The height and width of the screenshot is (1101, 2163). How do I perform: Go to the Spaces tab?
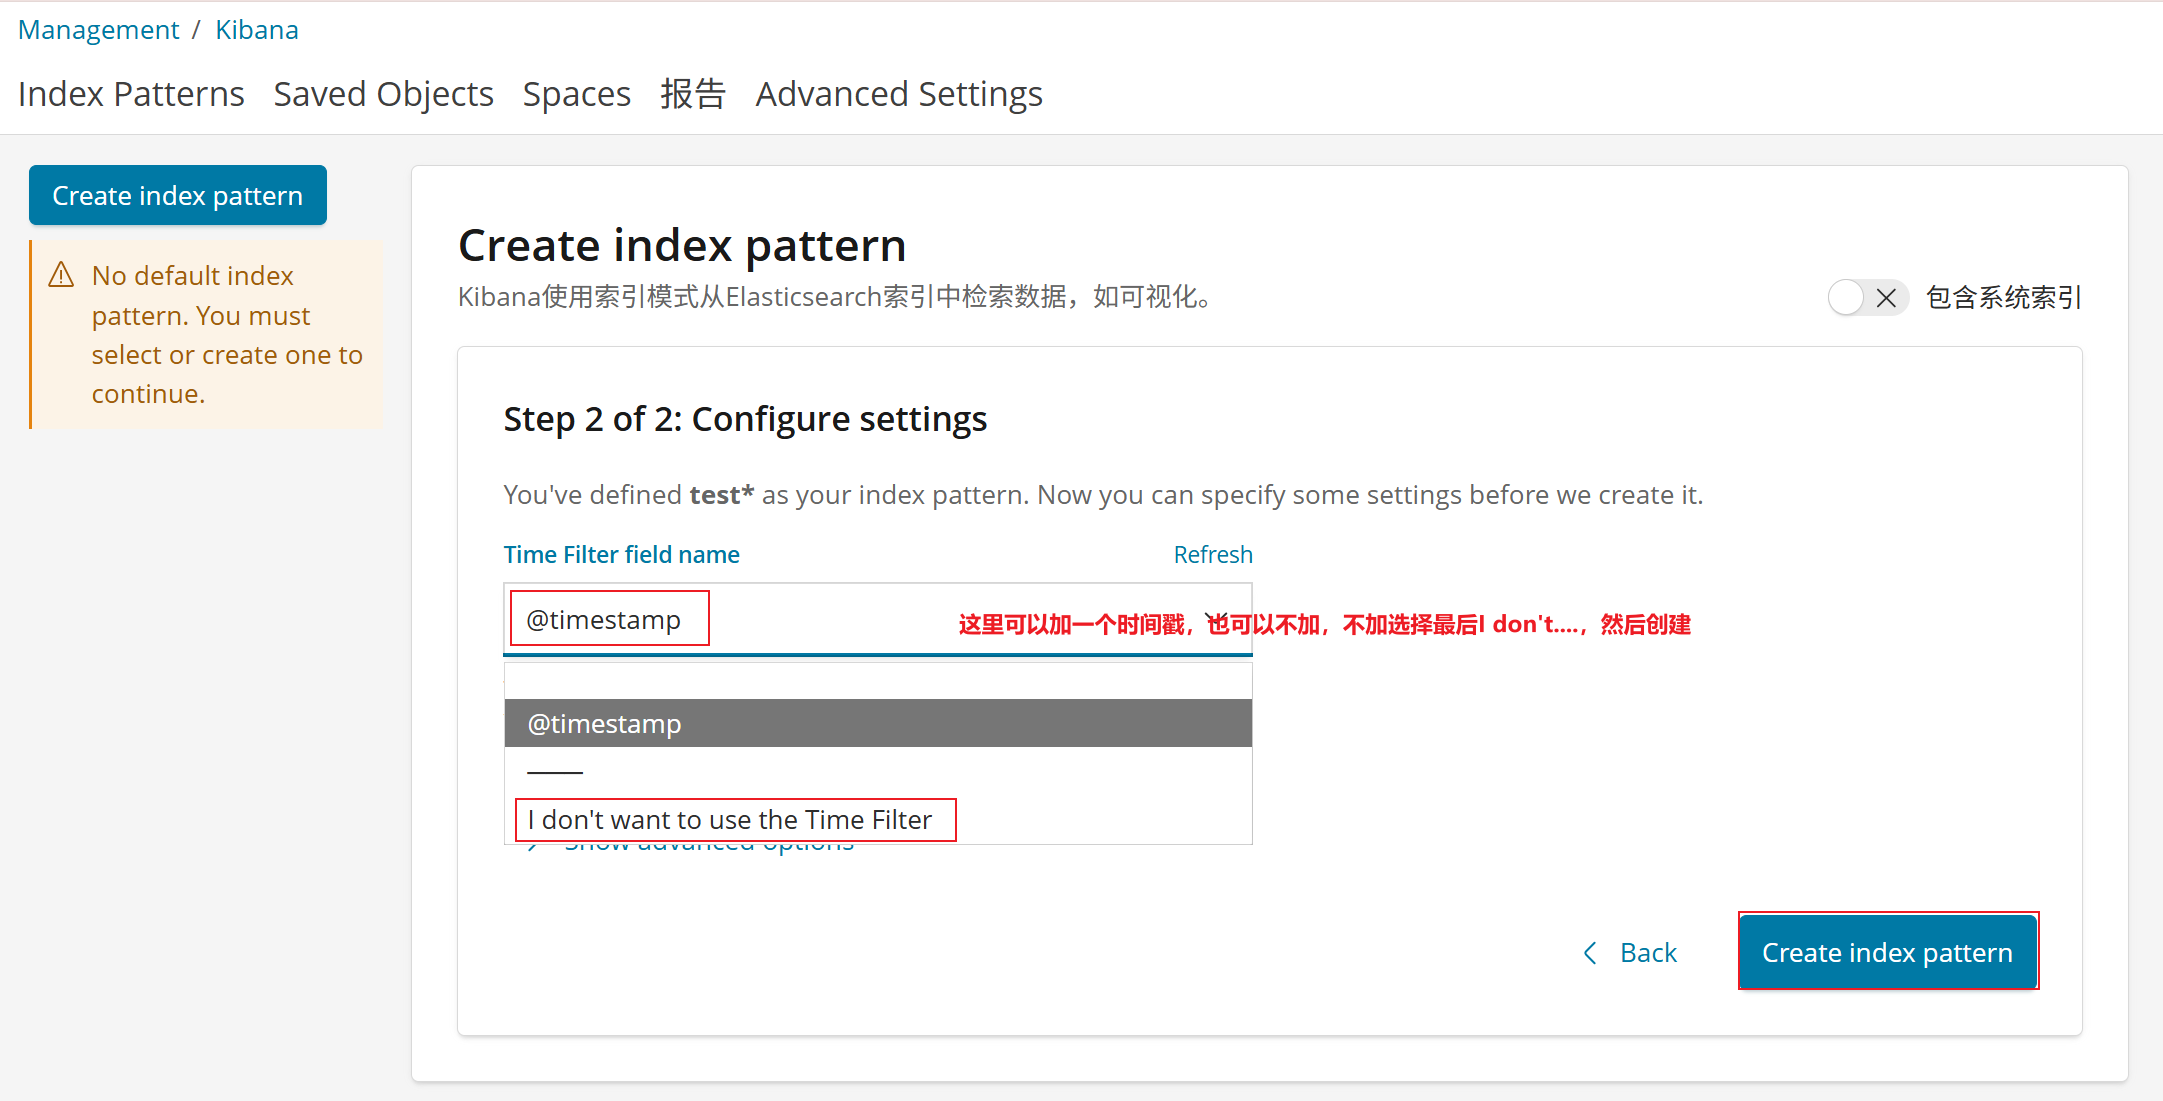click(576, 94)
